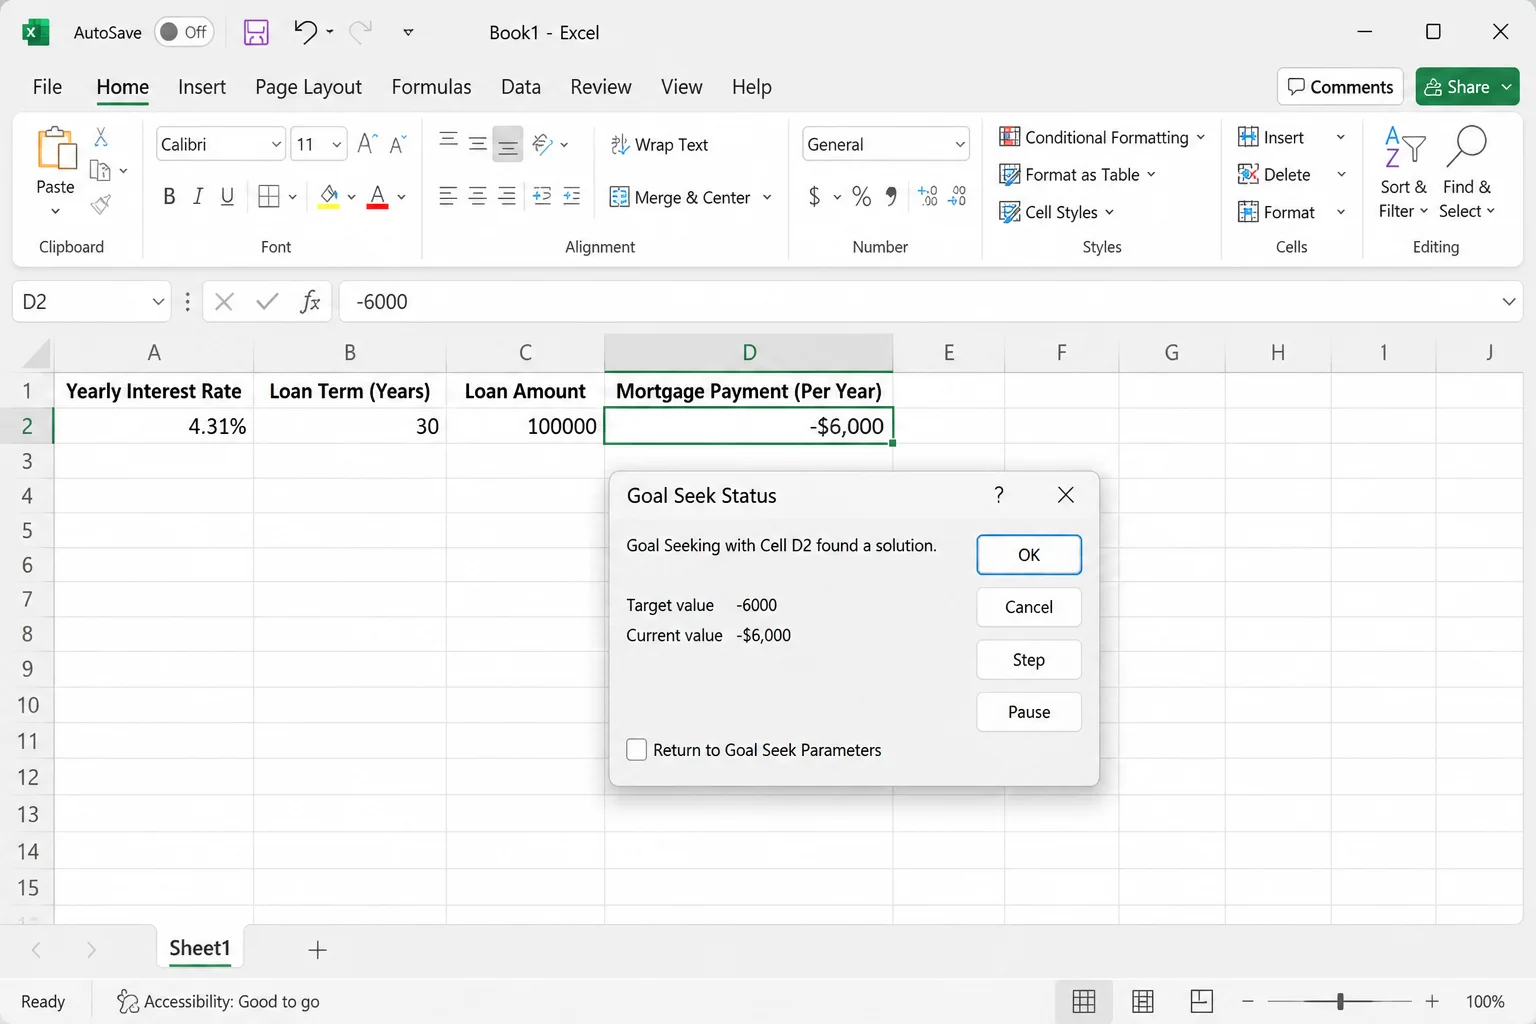This screenshot has height=1024, width=1536.
Task: Switch to Page Break Preview icon in status bar
Action: 1202,1001
